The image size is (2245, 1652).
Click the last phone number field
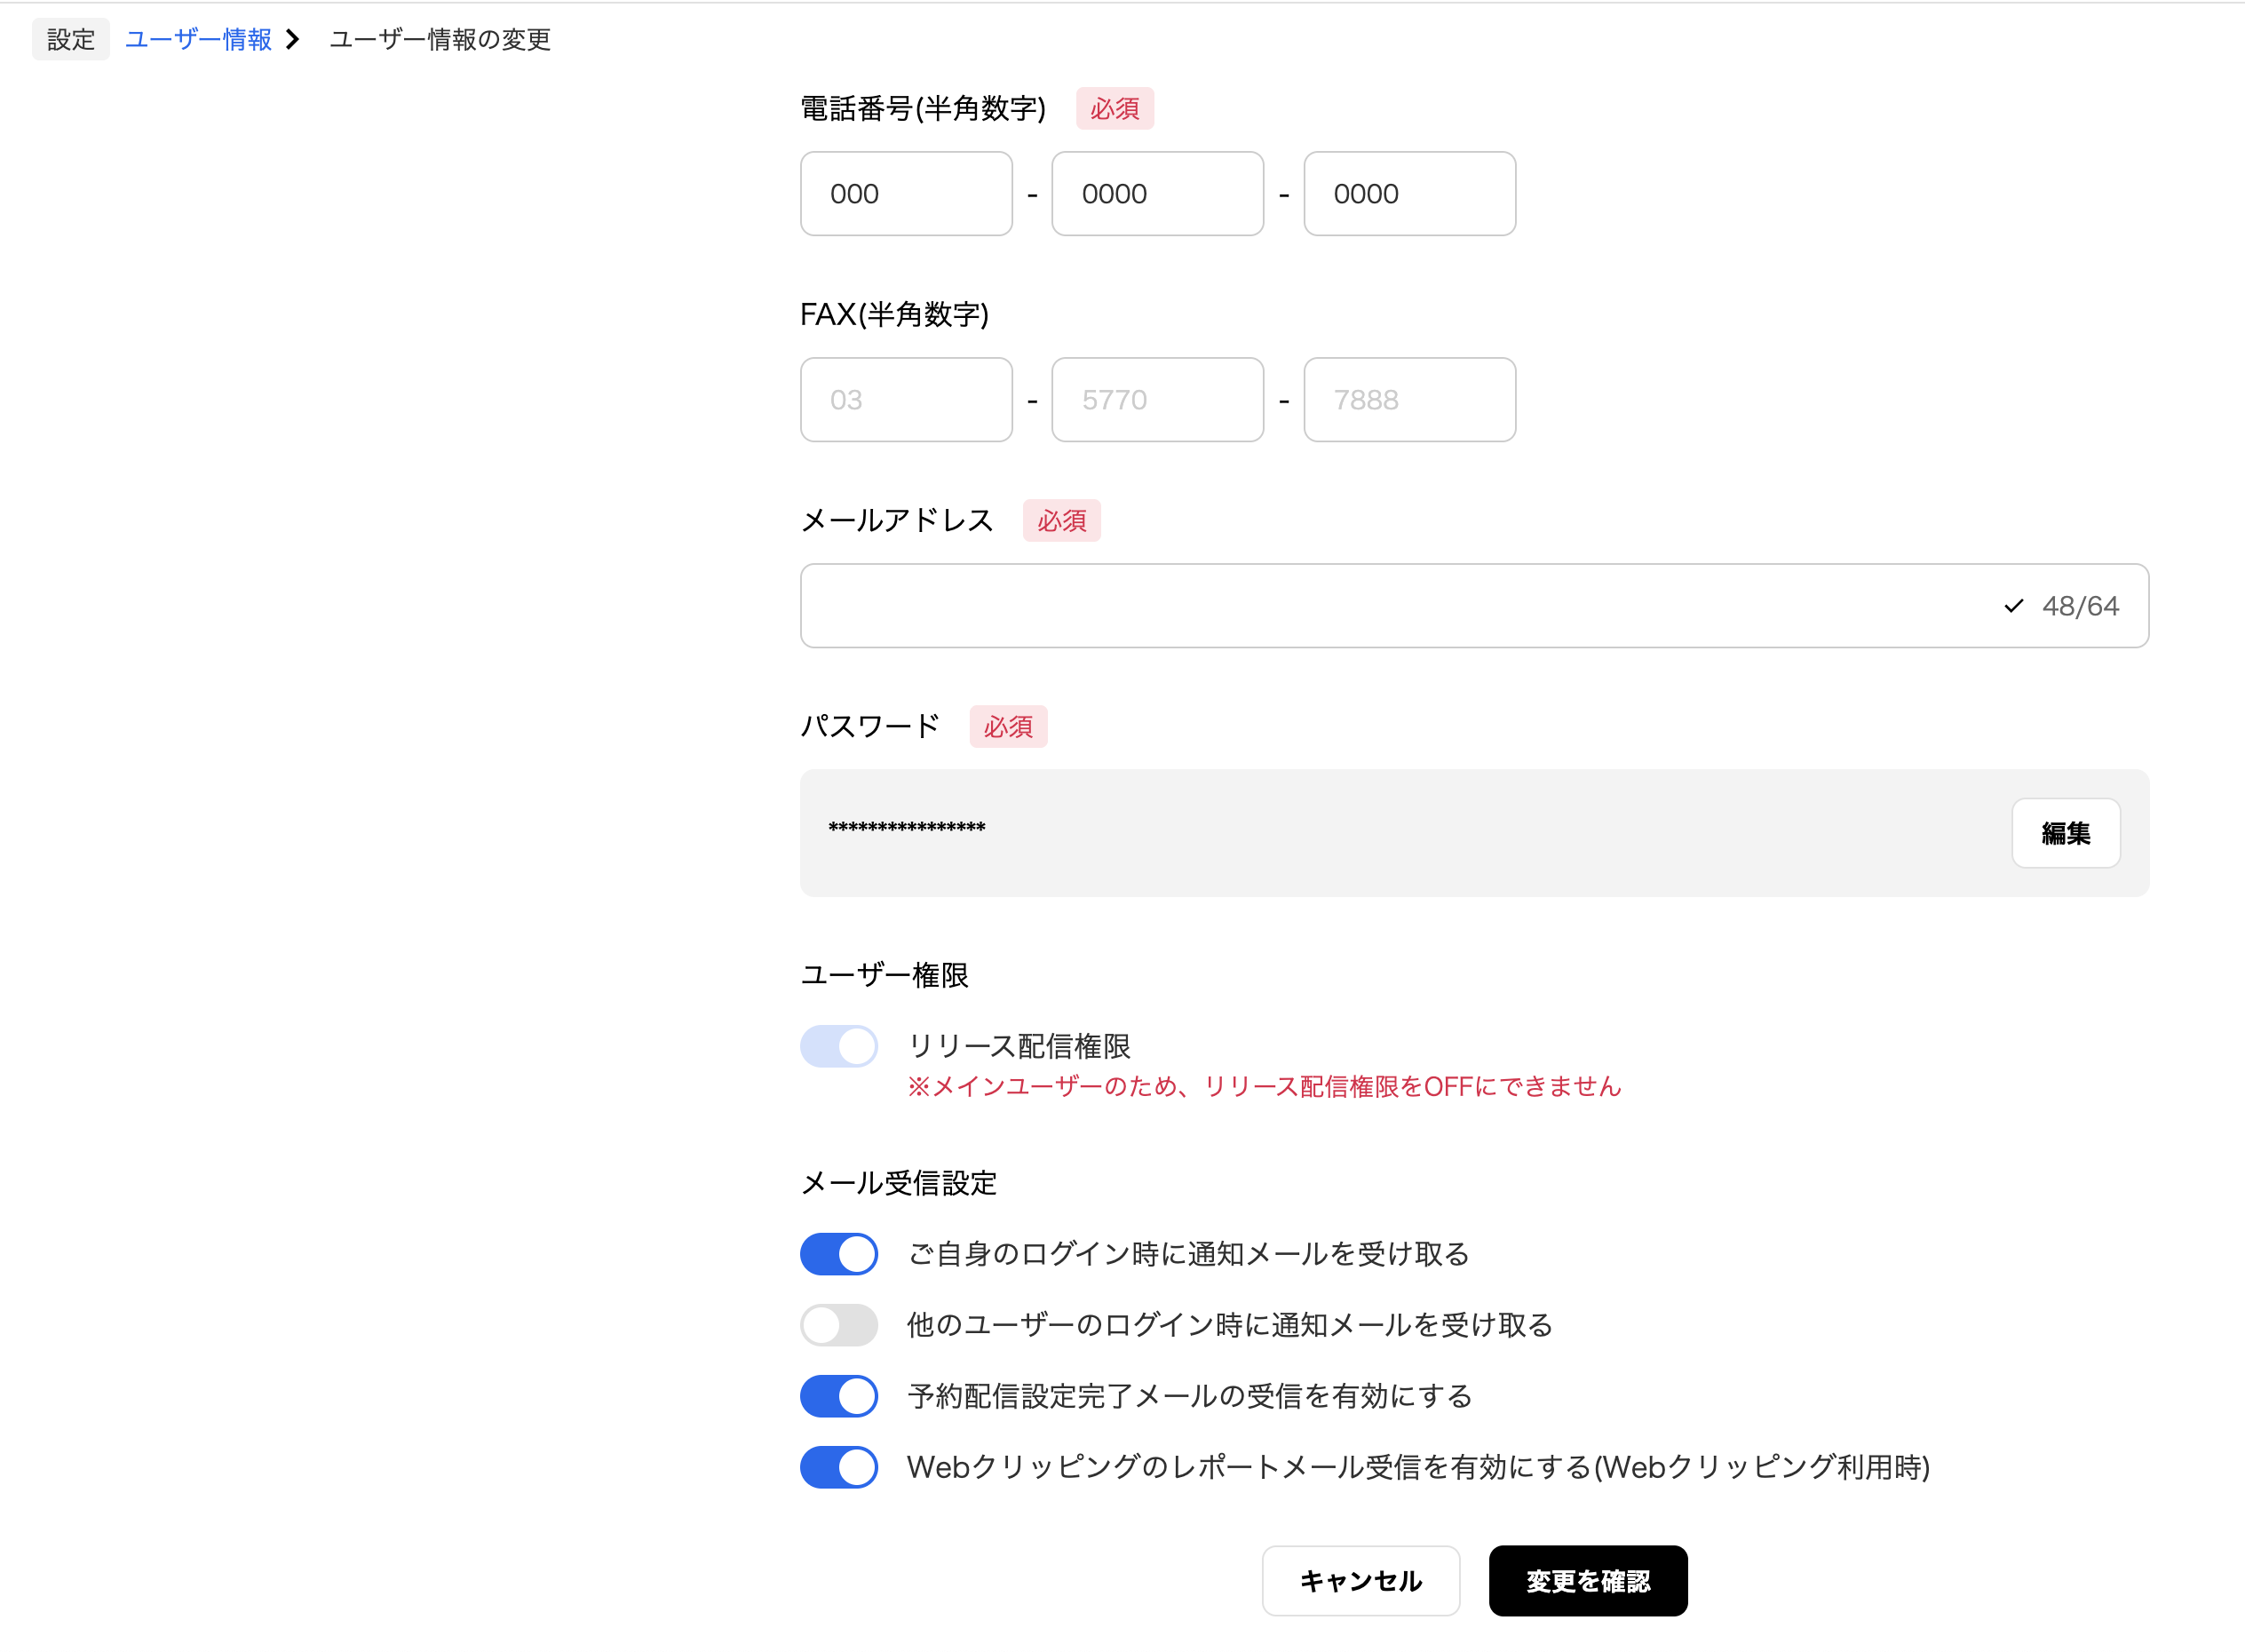click(1409, 193)
